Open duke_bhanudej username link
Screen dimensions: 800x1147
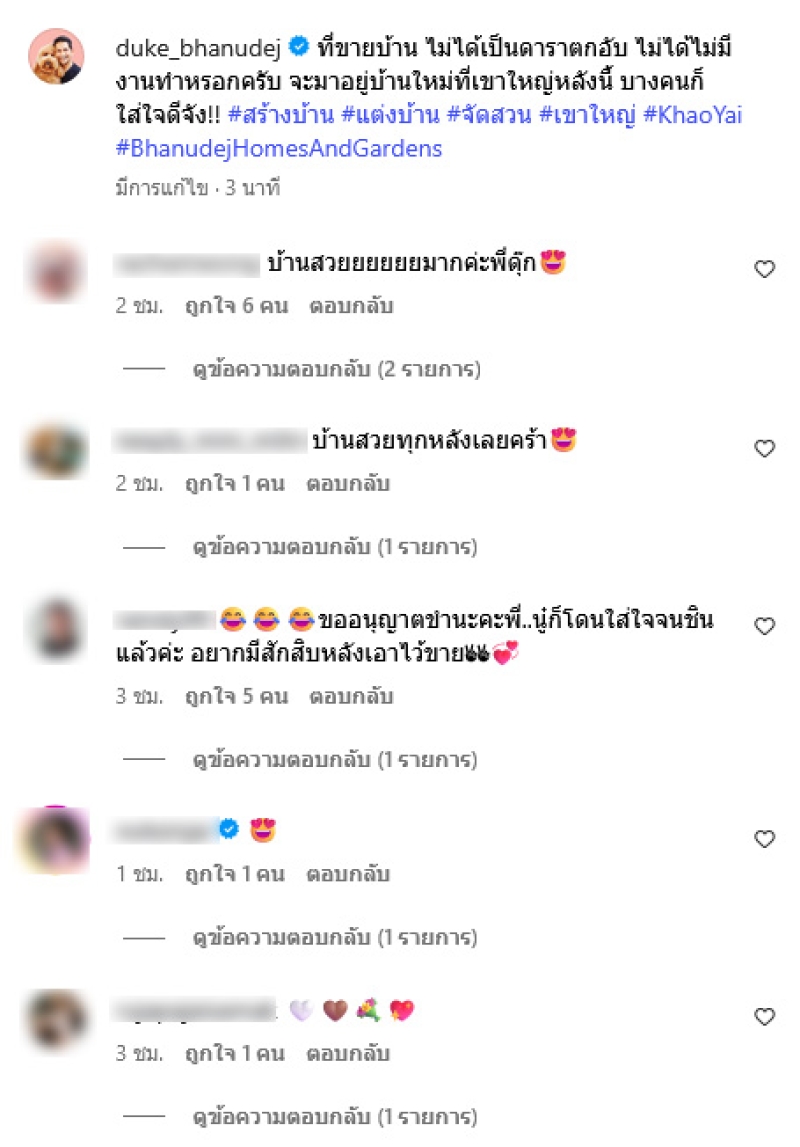(x=198, y=48)
